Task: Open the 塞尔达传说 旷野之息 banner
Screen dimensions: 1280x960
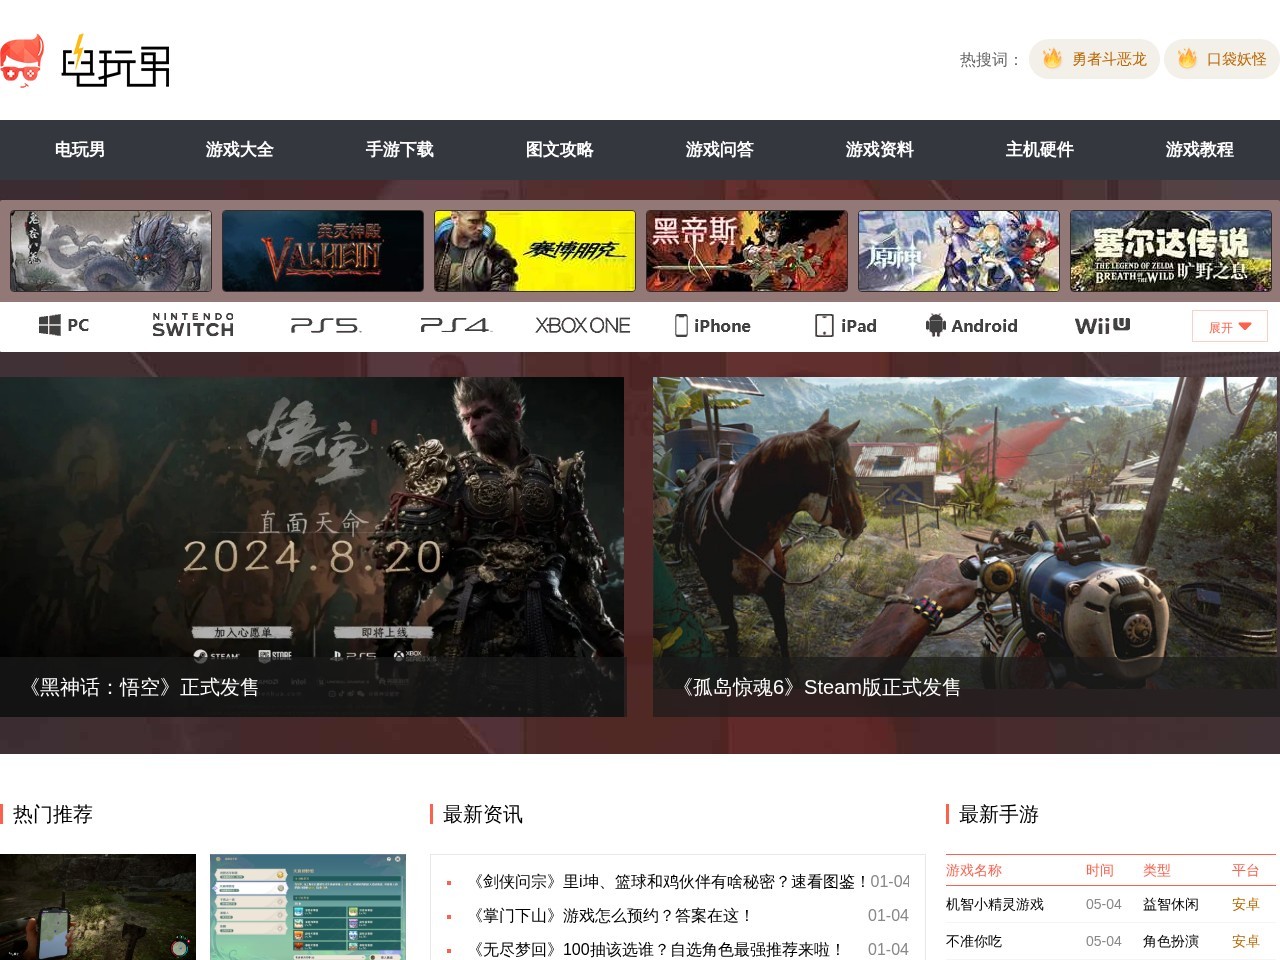Action: [x=1171, y=251]
